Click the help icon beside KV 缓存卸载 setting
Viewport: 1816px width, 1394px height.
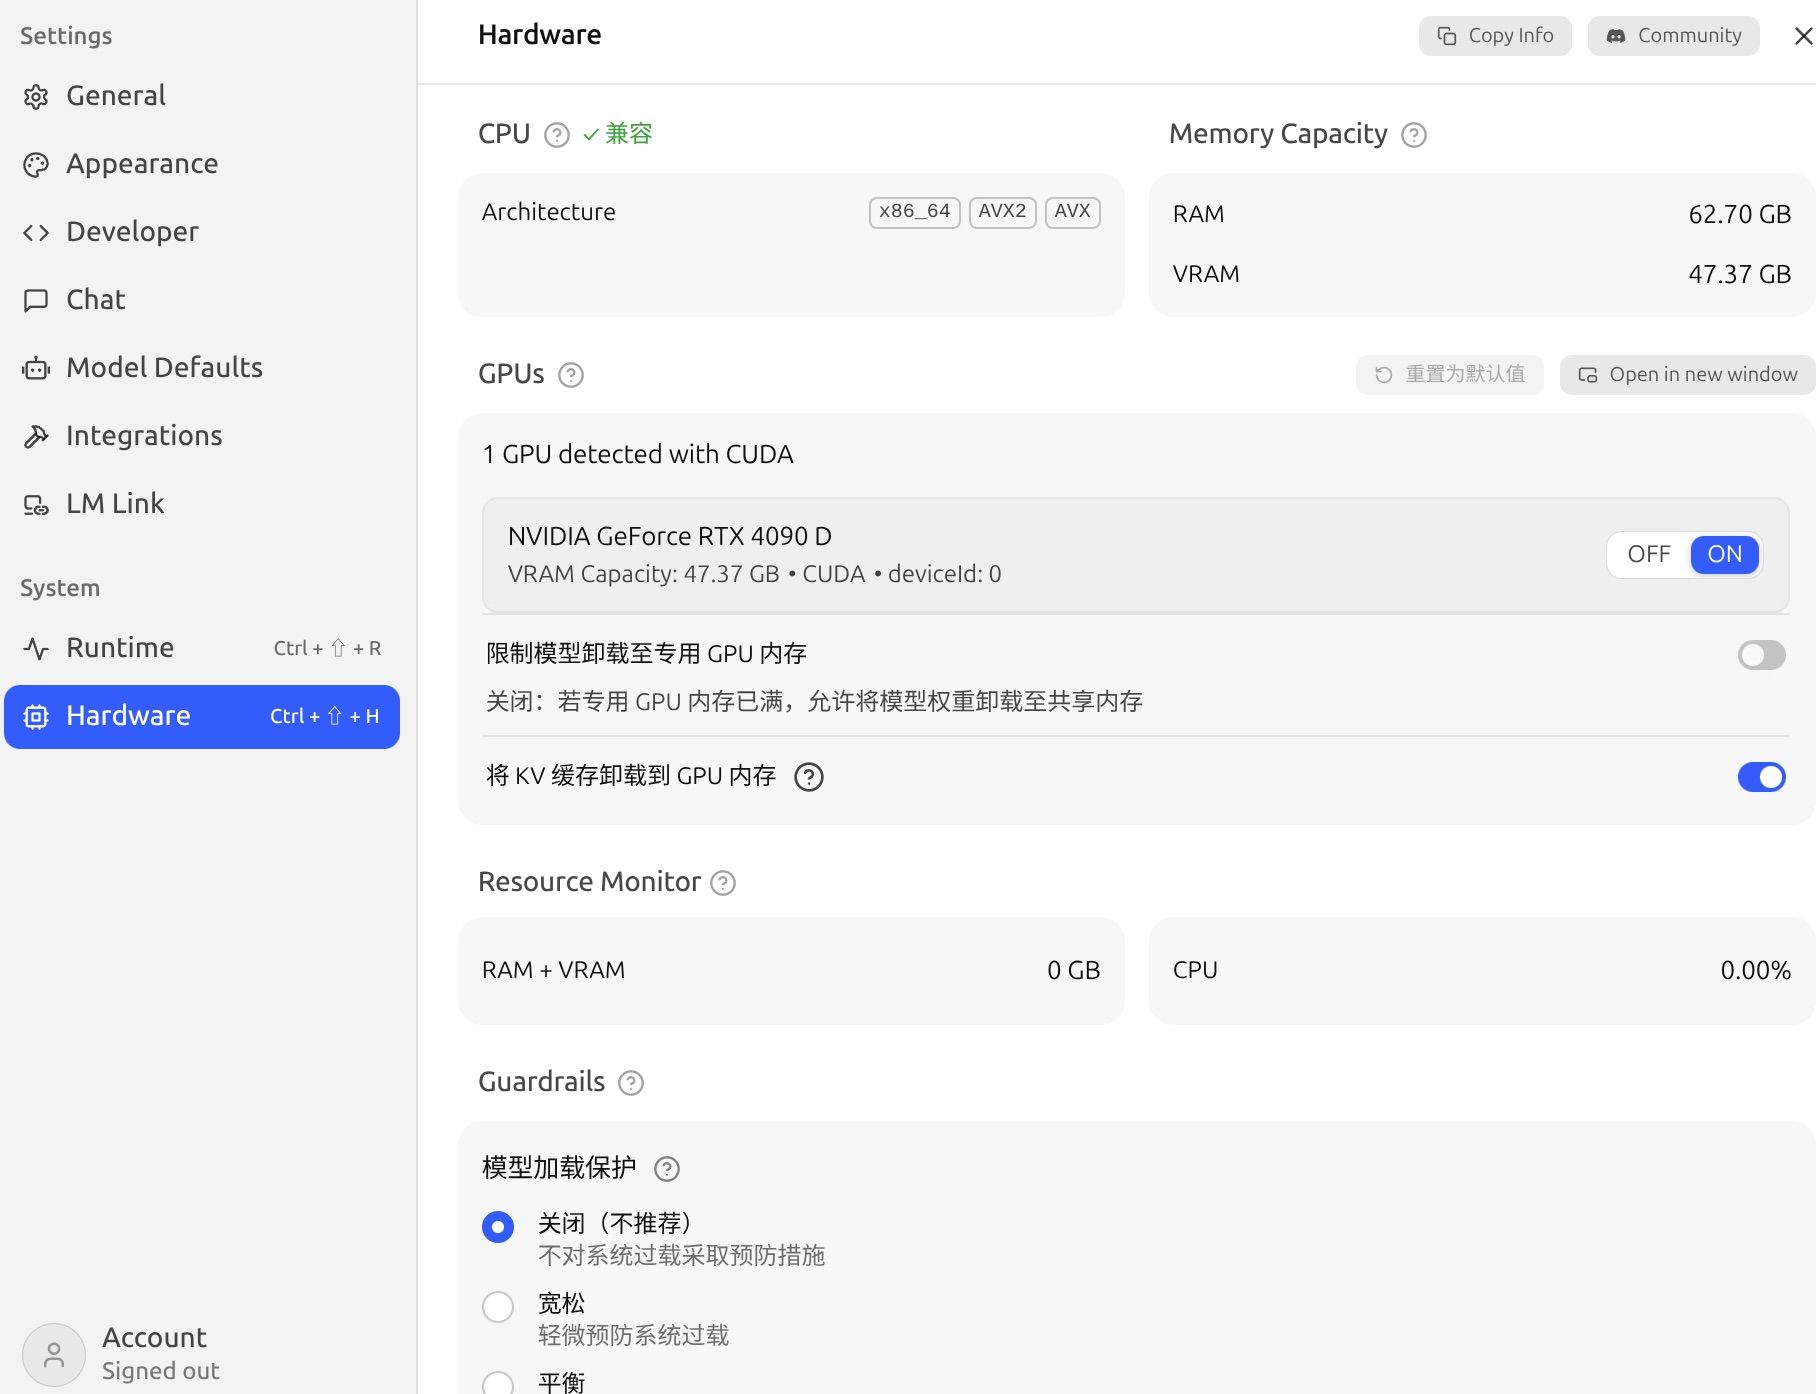pos(809,777)
